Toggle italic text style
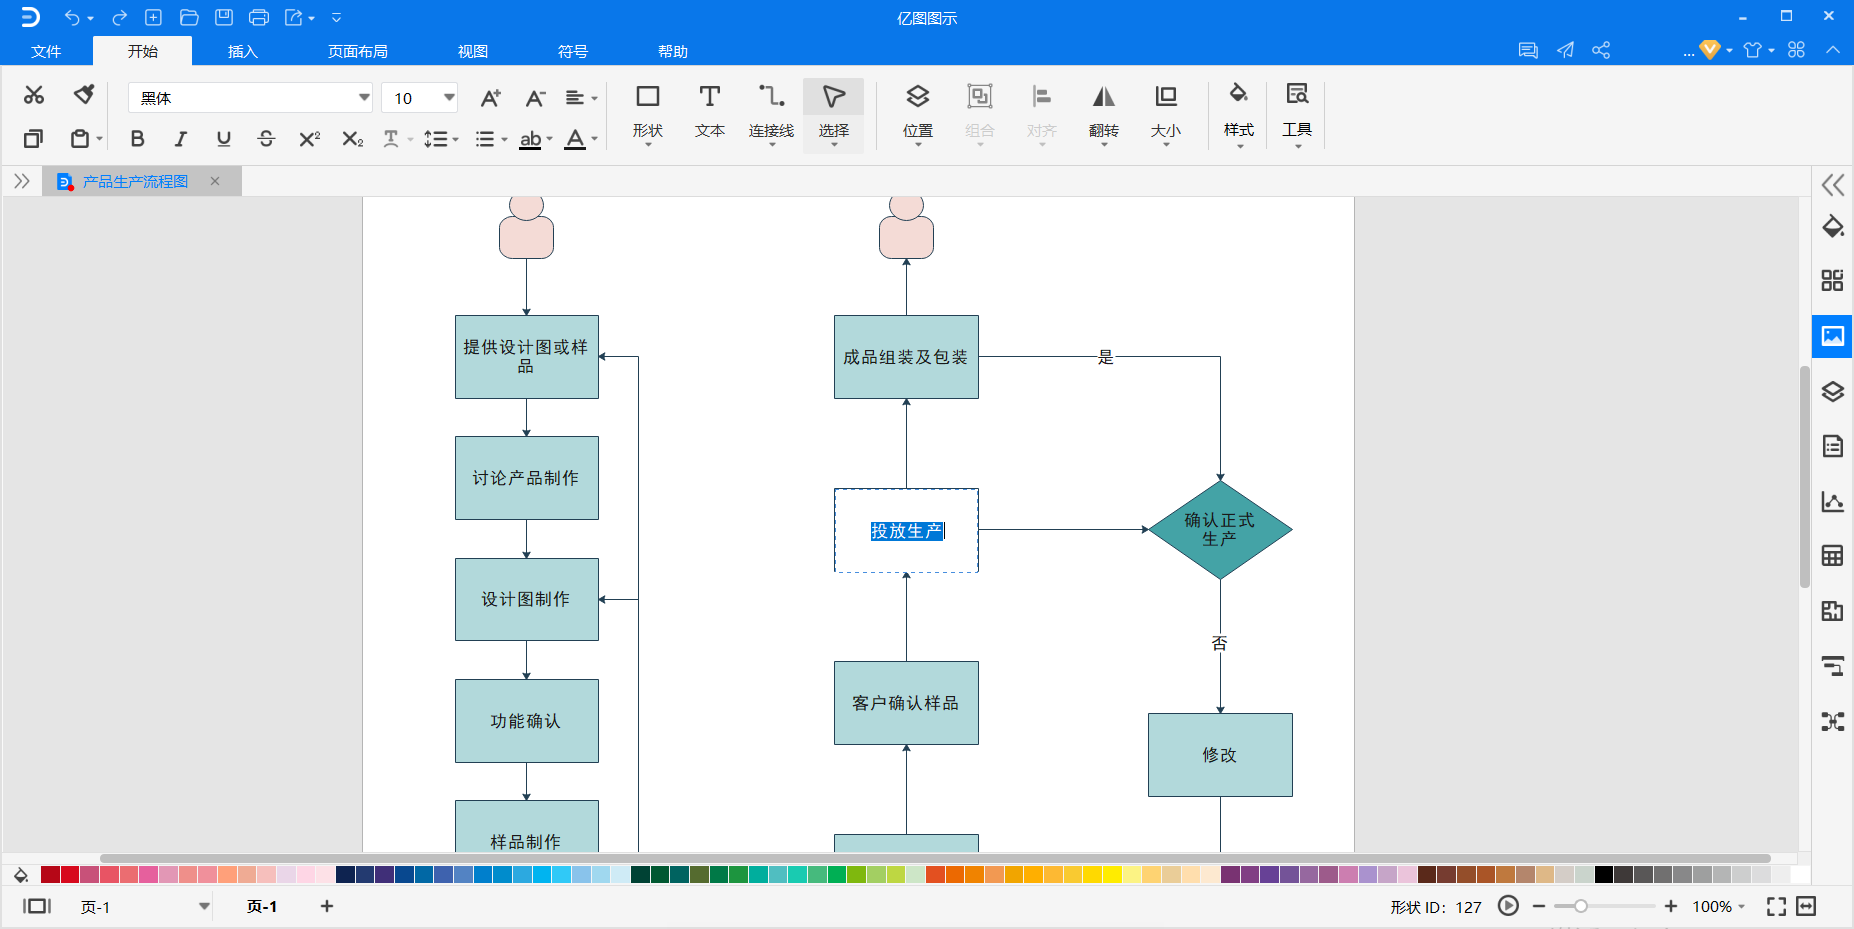 (x=181, y=139)
